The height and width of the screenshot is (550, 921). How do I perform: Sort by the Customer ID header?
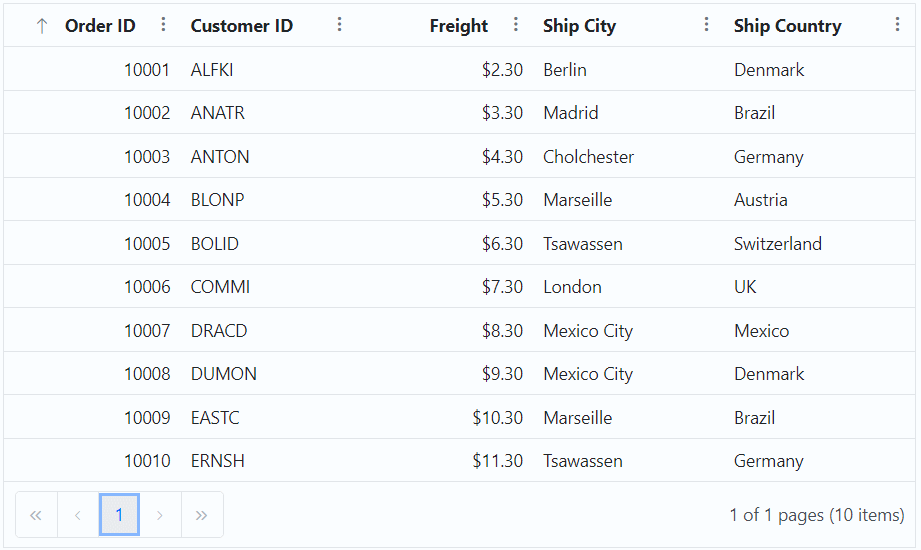(x=241, y=26)
